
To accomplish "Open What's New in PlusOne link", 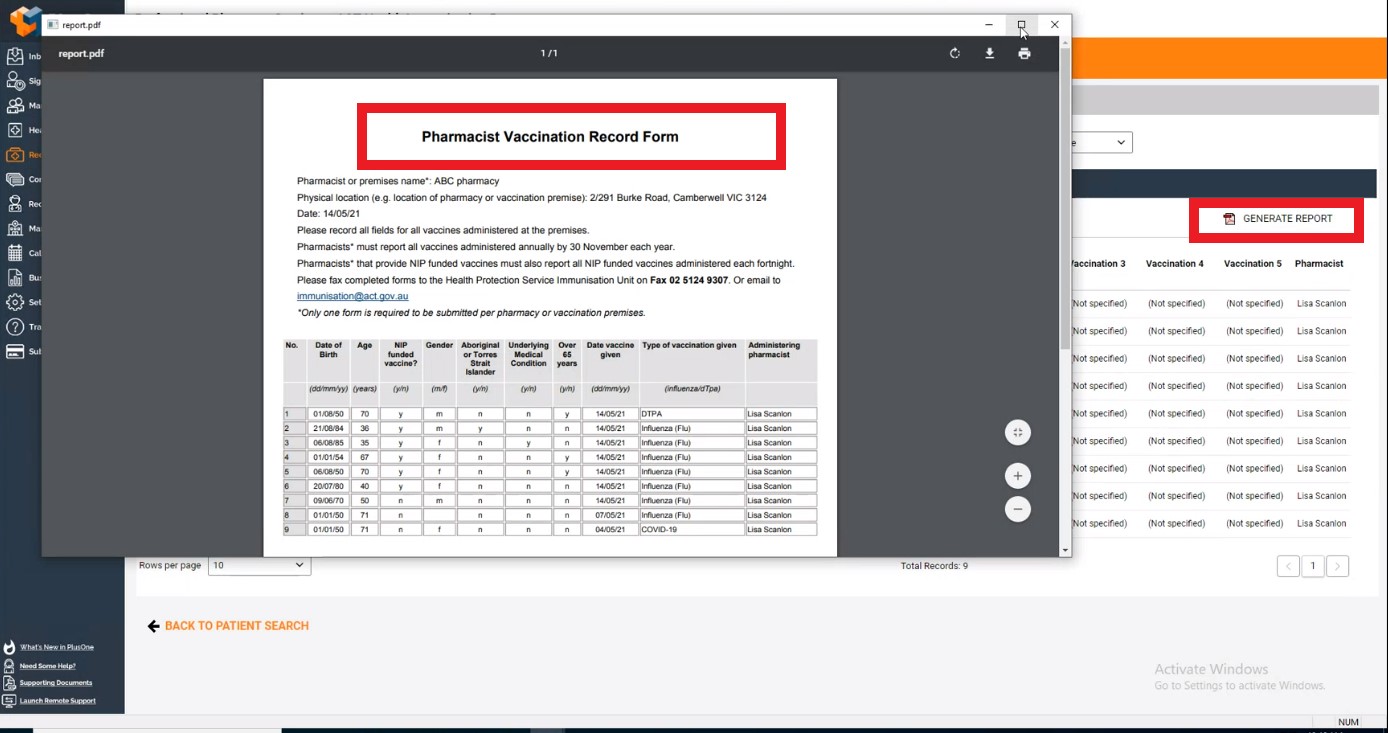I will [x=57, y=647].
